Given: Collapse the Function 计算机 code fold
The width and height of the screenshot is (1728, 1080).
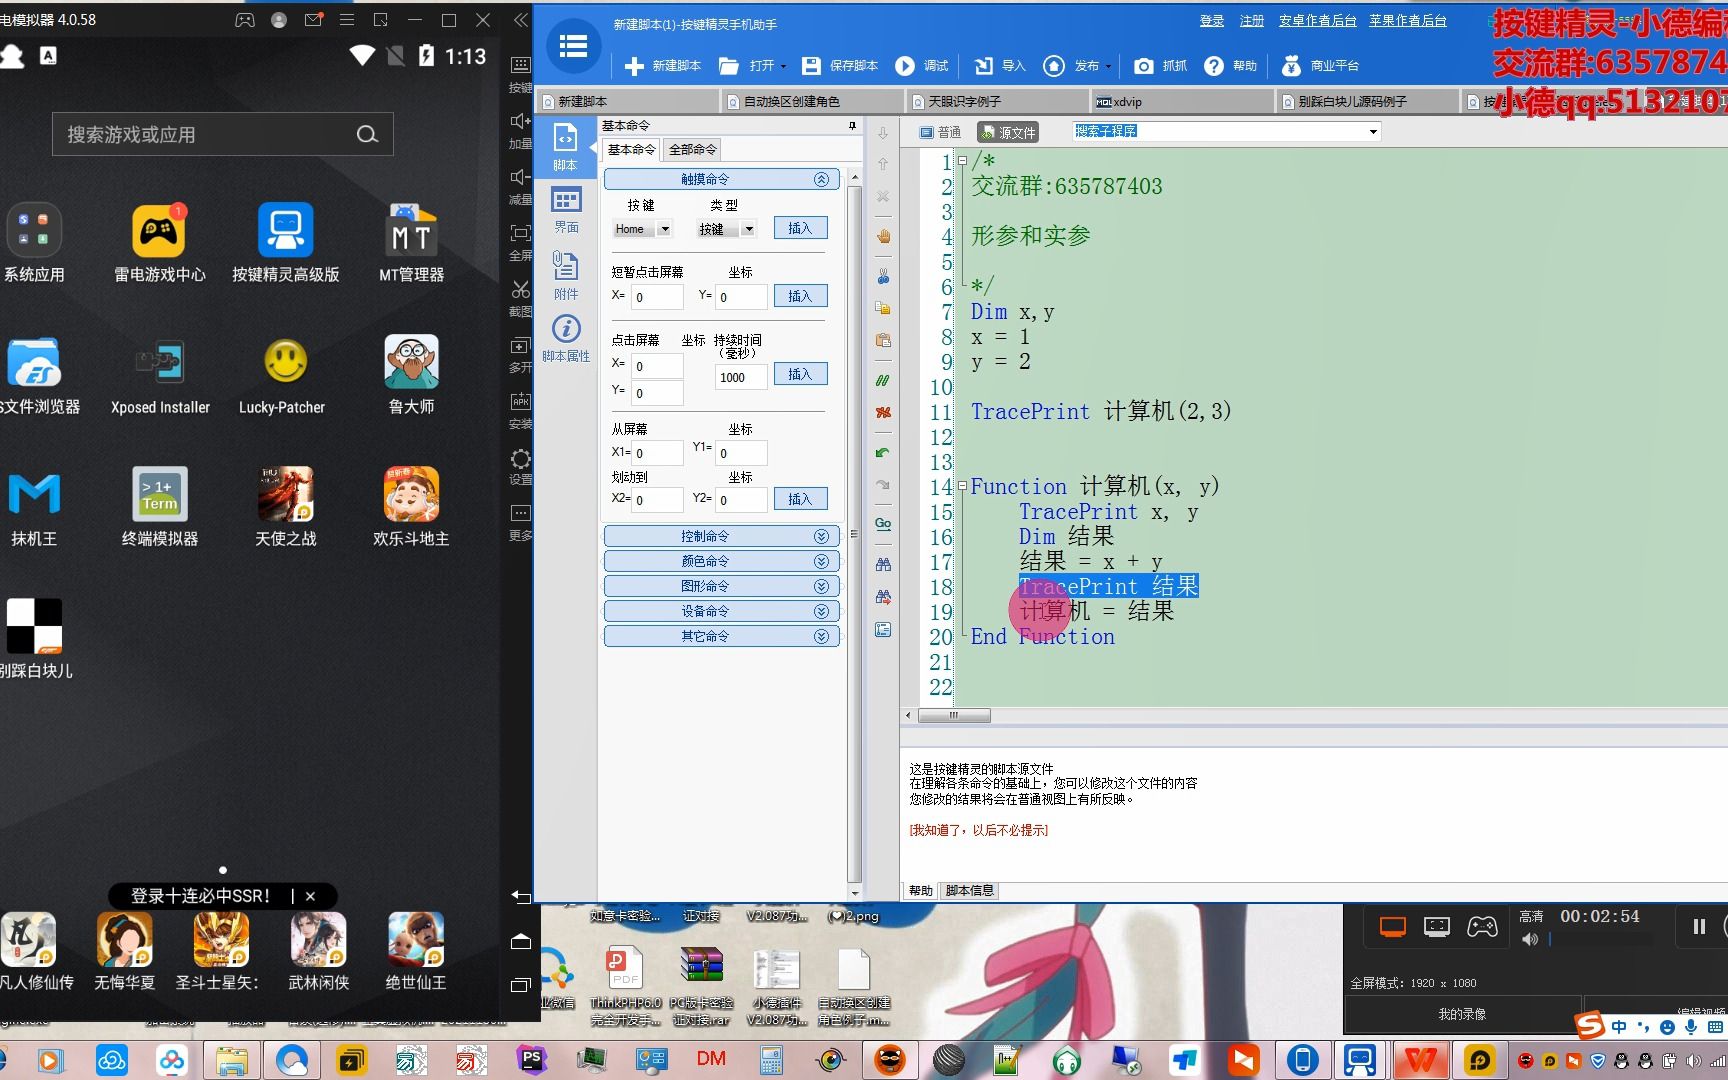Looking at the screenshot, I should pyautogui.click(x=962, y=486).
